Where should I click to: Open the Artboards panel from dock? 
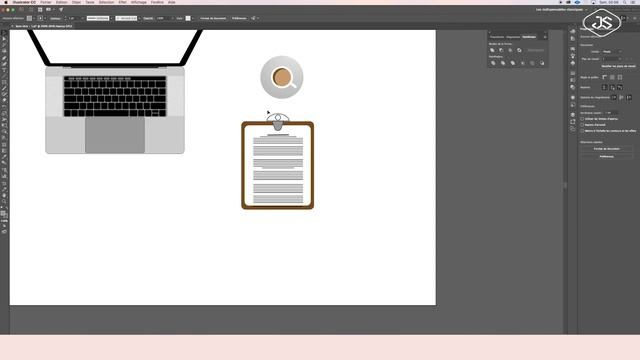[573, 129]
